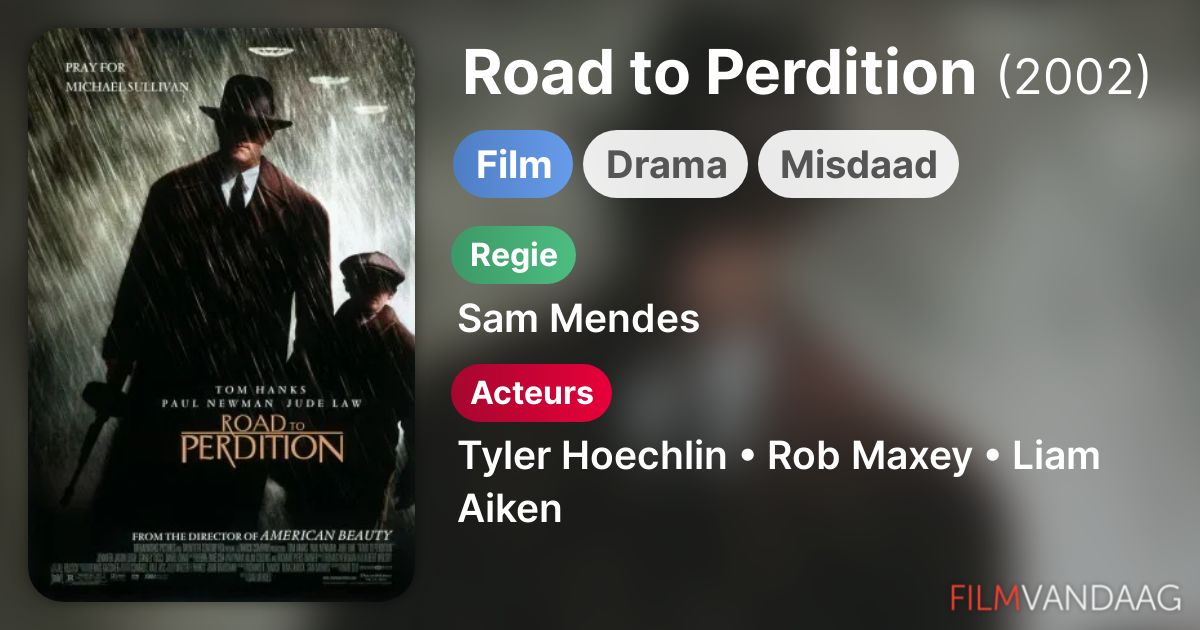Viewport: 1200px width, 630px height.
Task: Select actor Rob Maxey
Action: pos(870,456)
